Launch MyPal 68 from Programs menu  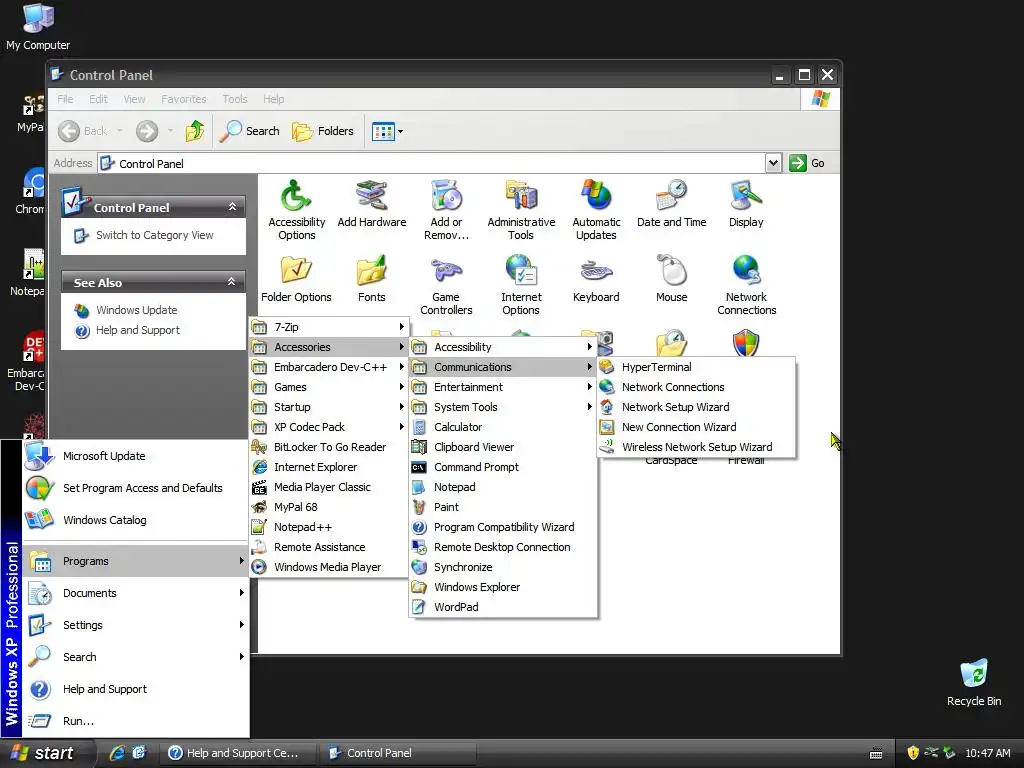tap(328, 507)
